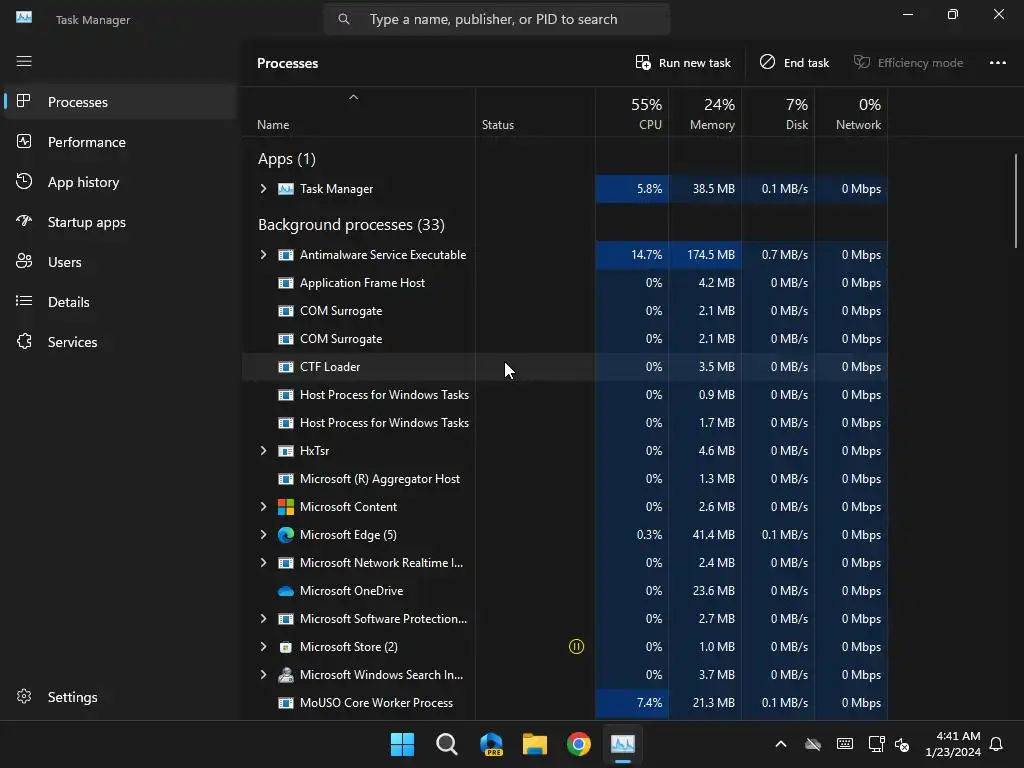Click the Microsoft Store process icon
The height and width of the screenshot is (768, 1024).
(285, 647)
